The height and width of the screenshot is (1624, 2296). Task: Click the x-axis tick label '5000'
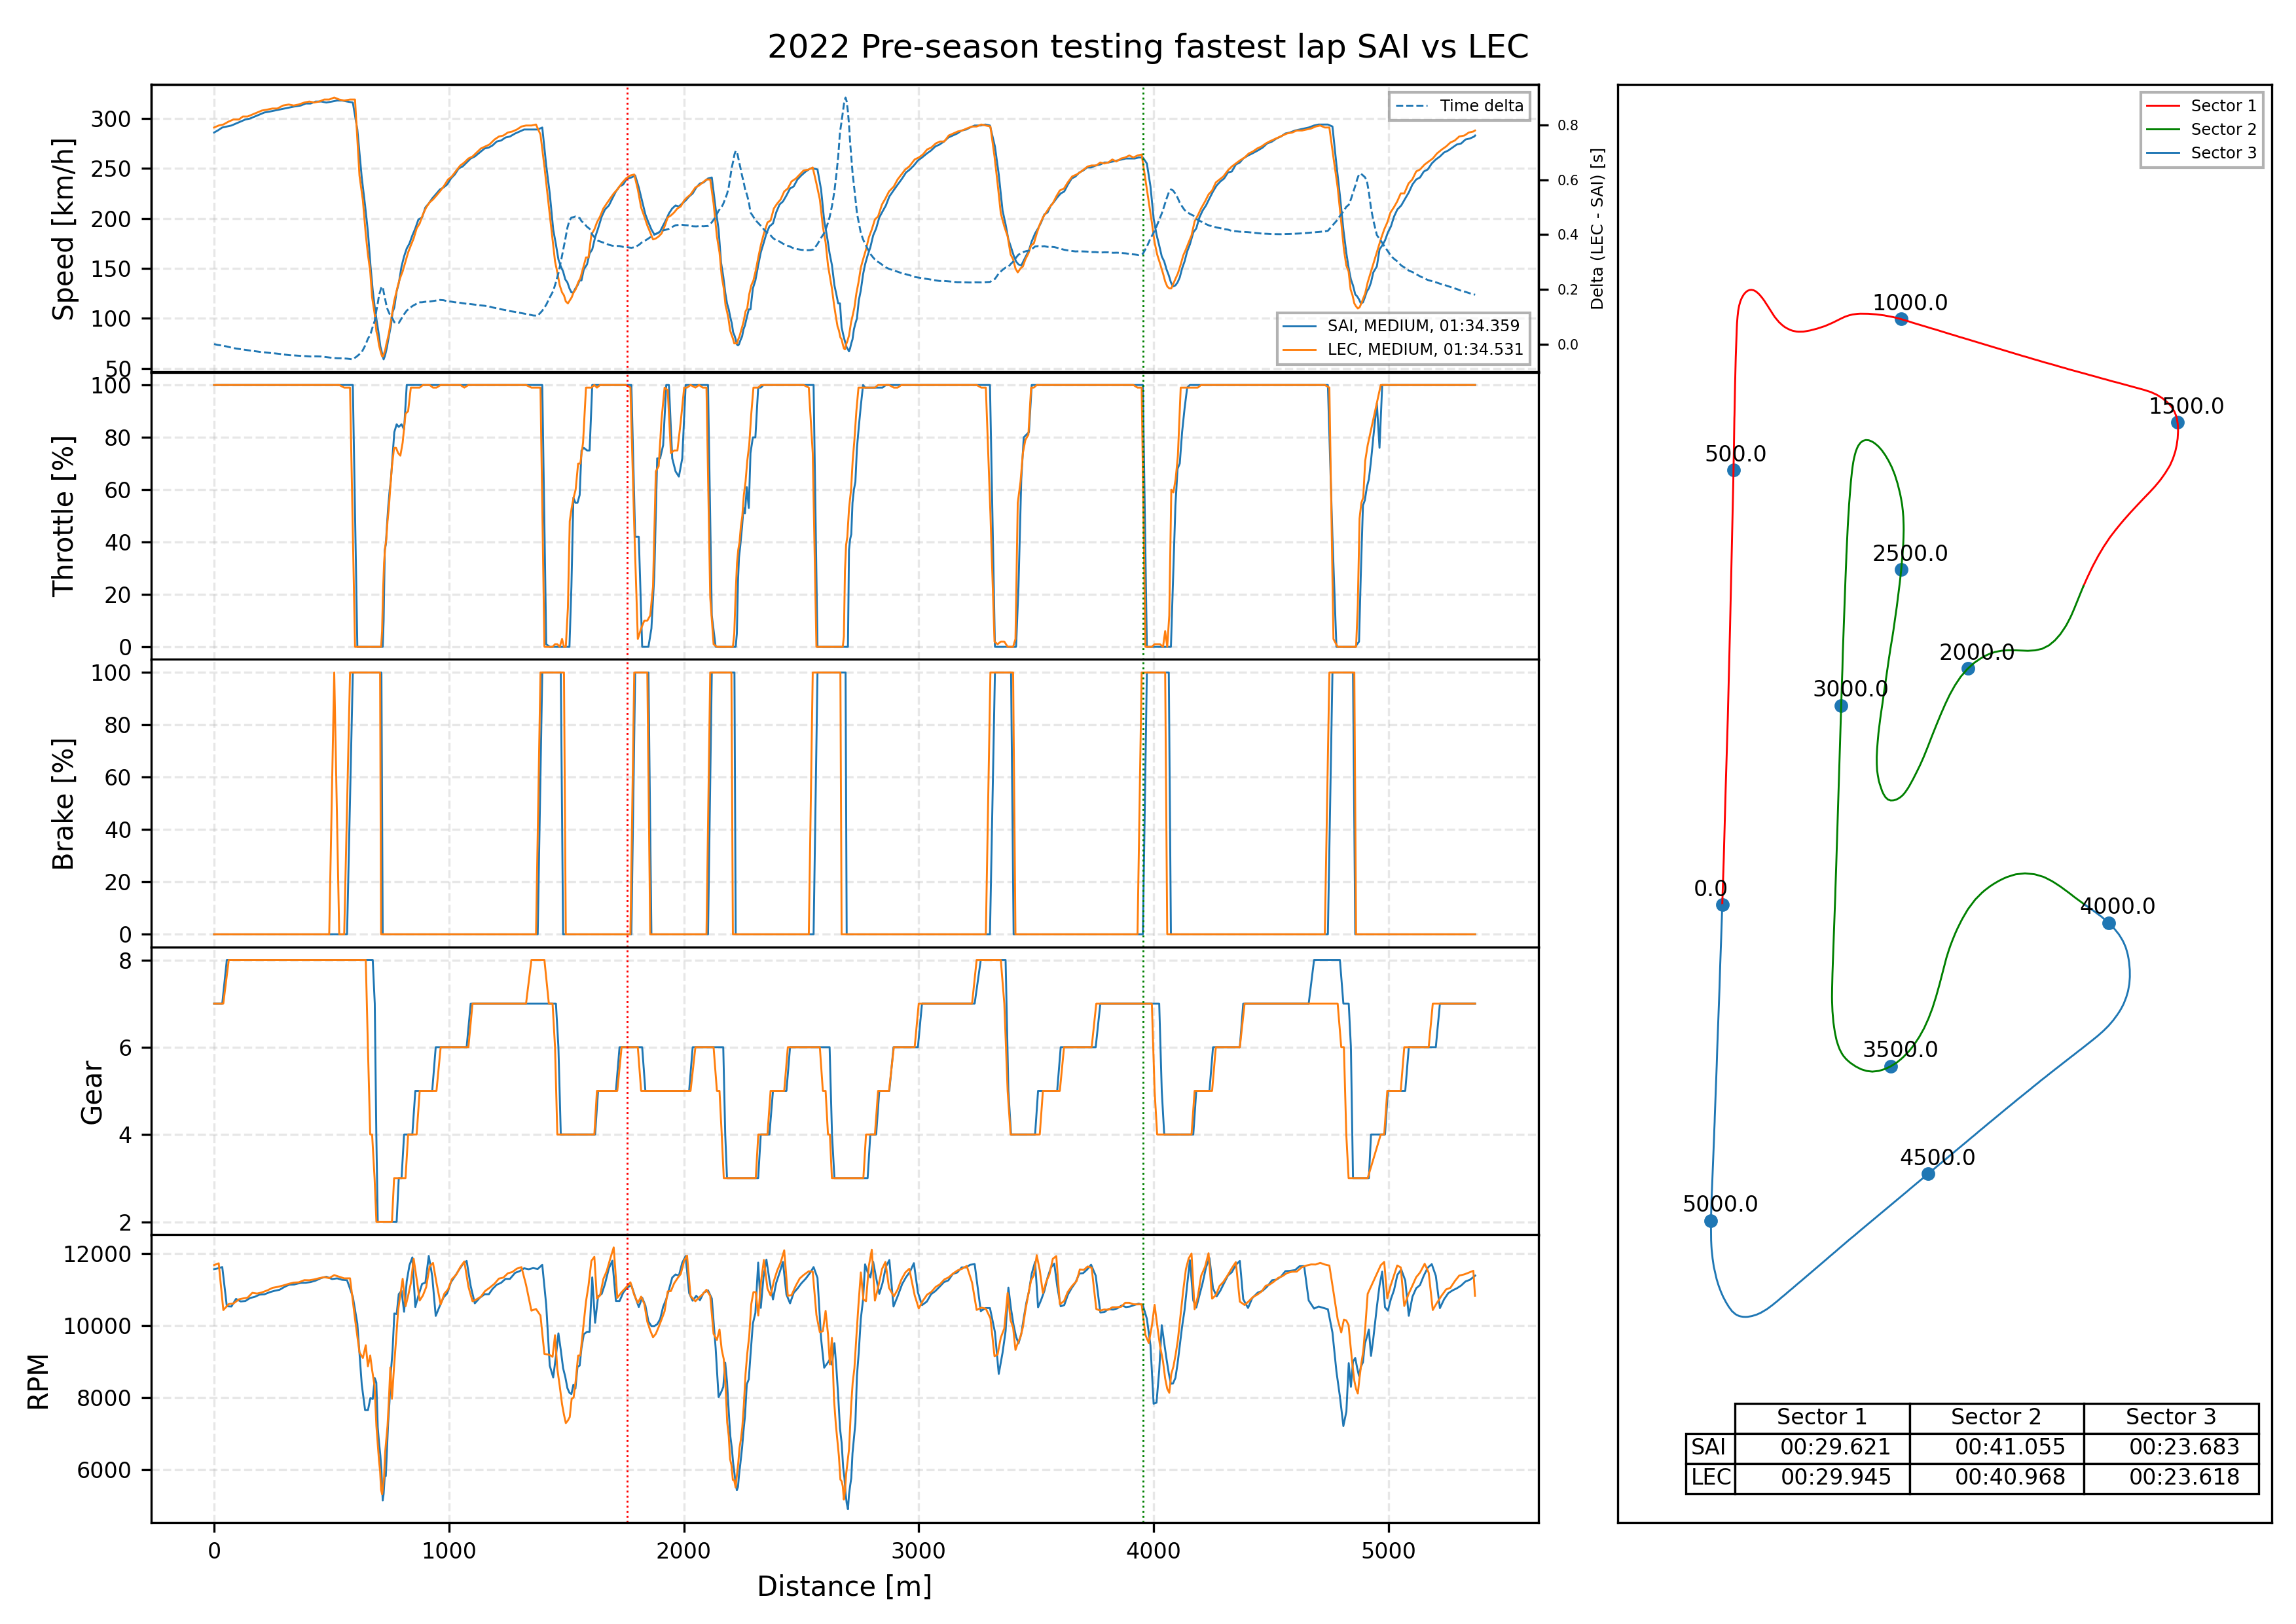point(1388,1551)
